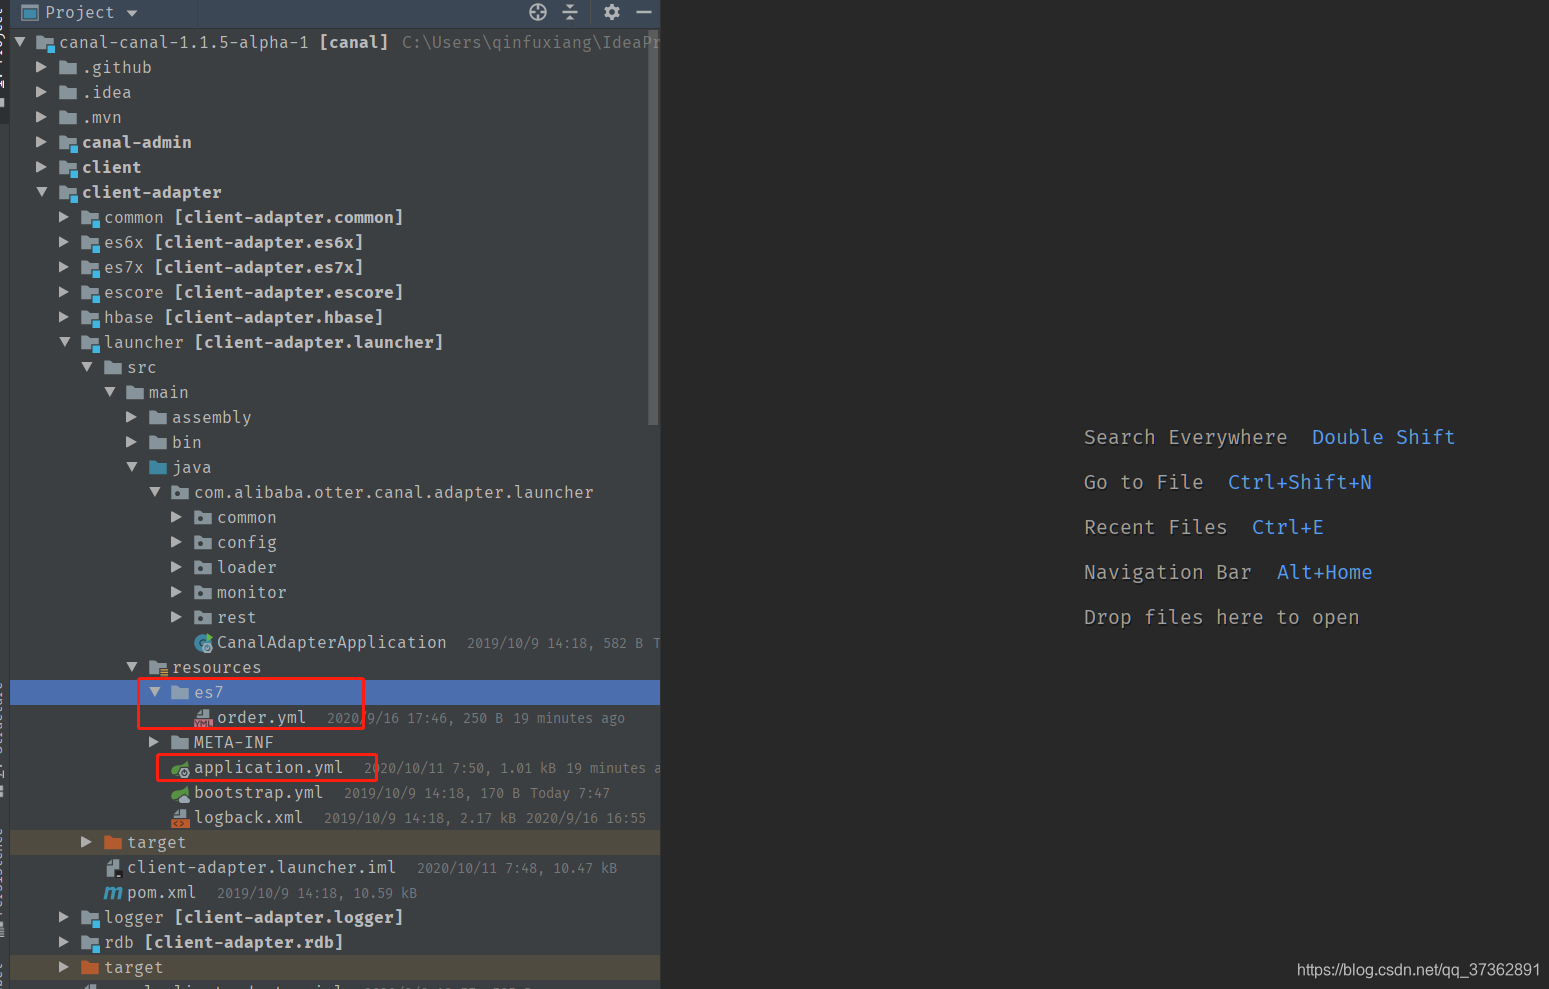
Task: Open Project panel settings gear
Action: click(612, 12)
